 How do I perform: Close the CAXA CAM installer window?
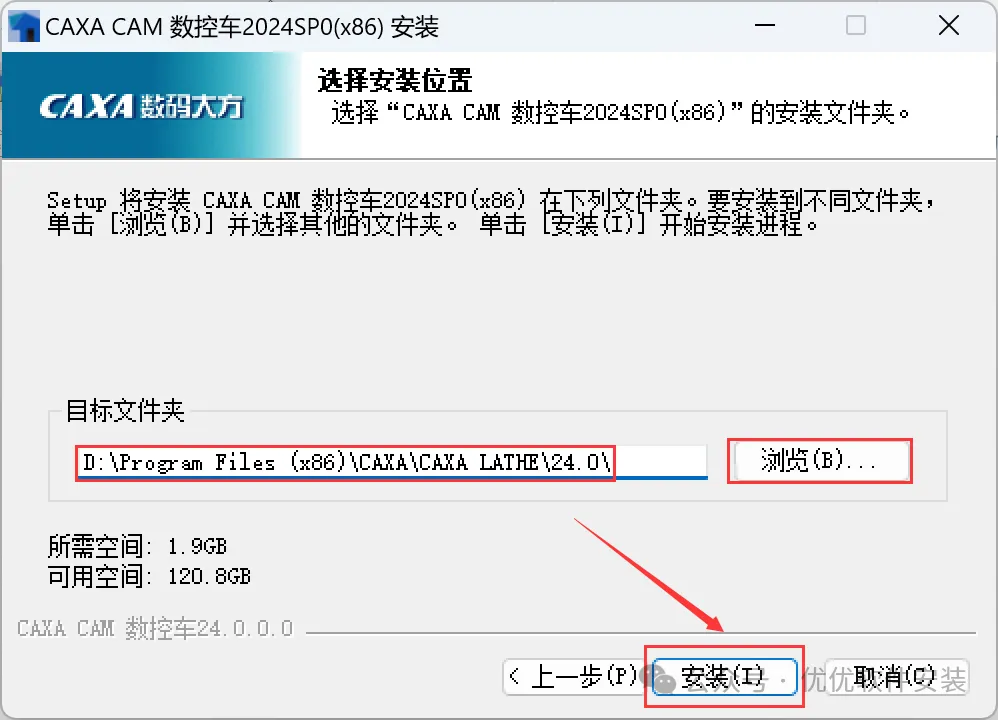coord(948,25)
